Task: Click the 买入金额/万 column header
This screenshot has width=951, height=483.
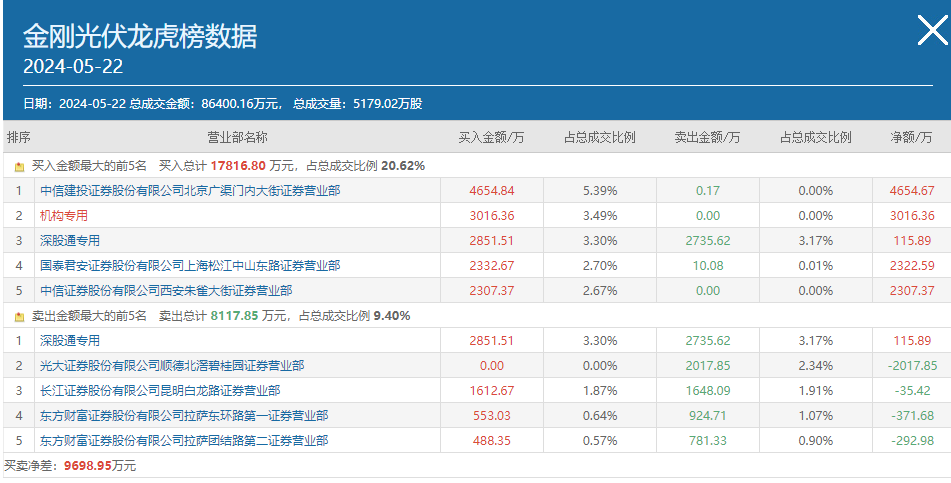Action: [x=491, y=138]
